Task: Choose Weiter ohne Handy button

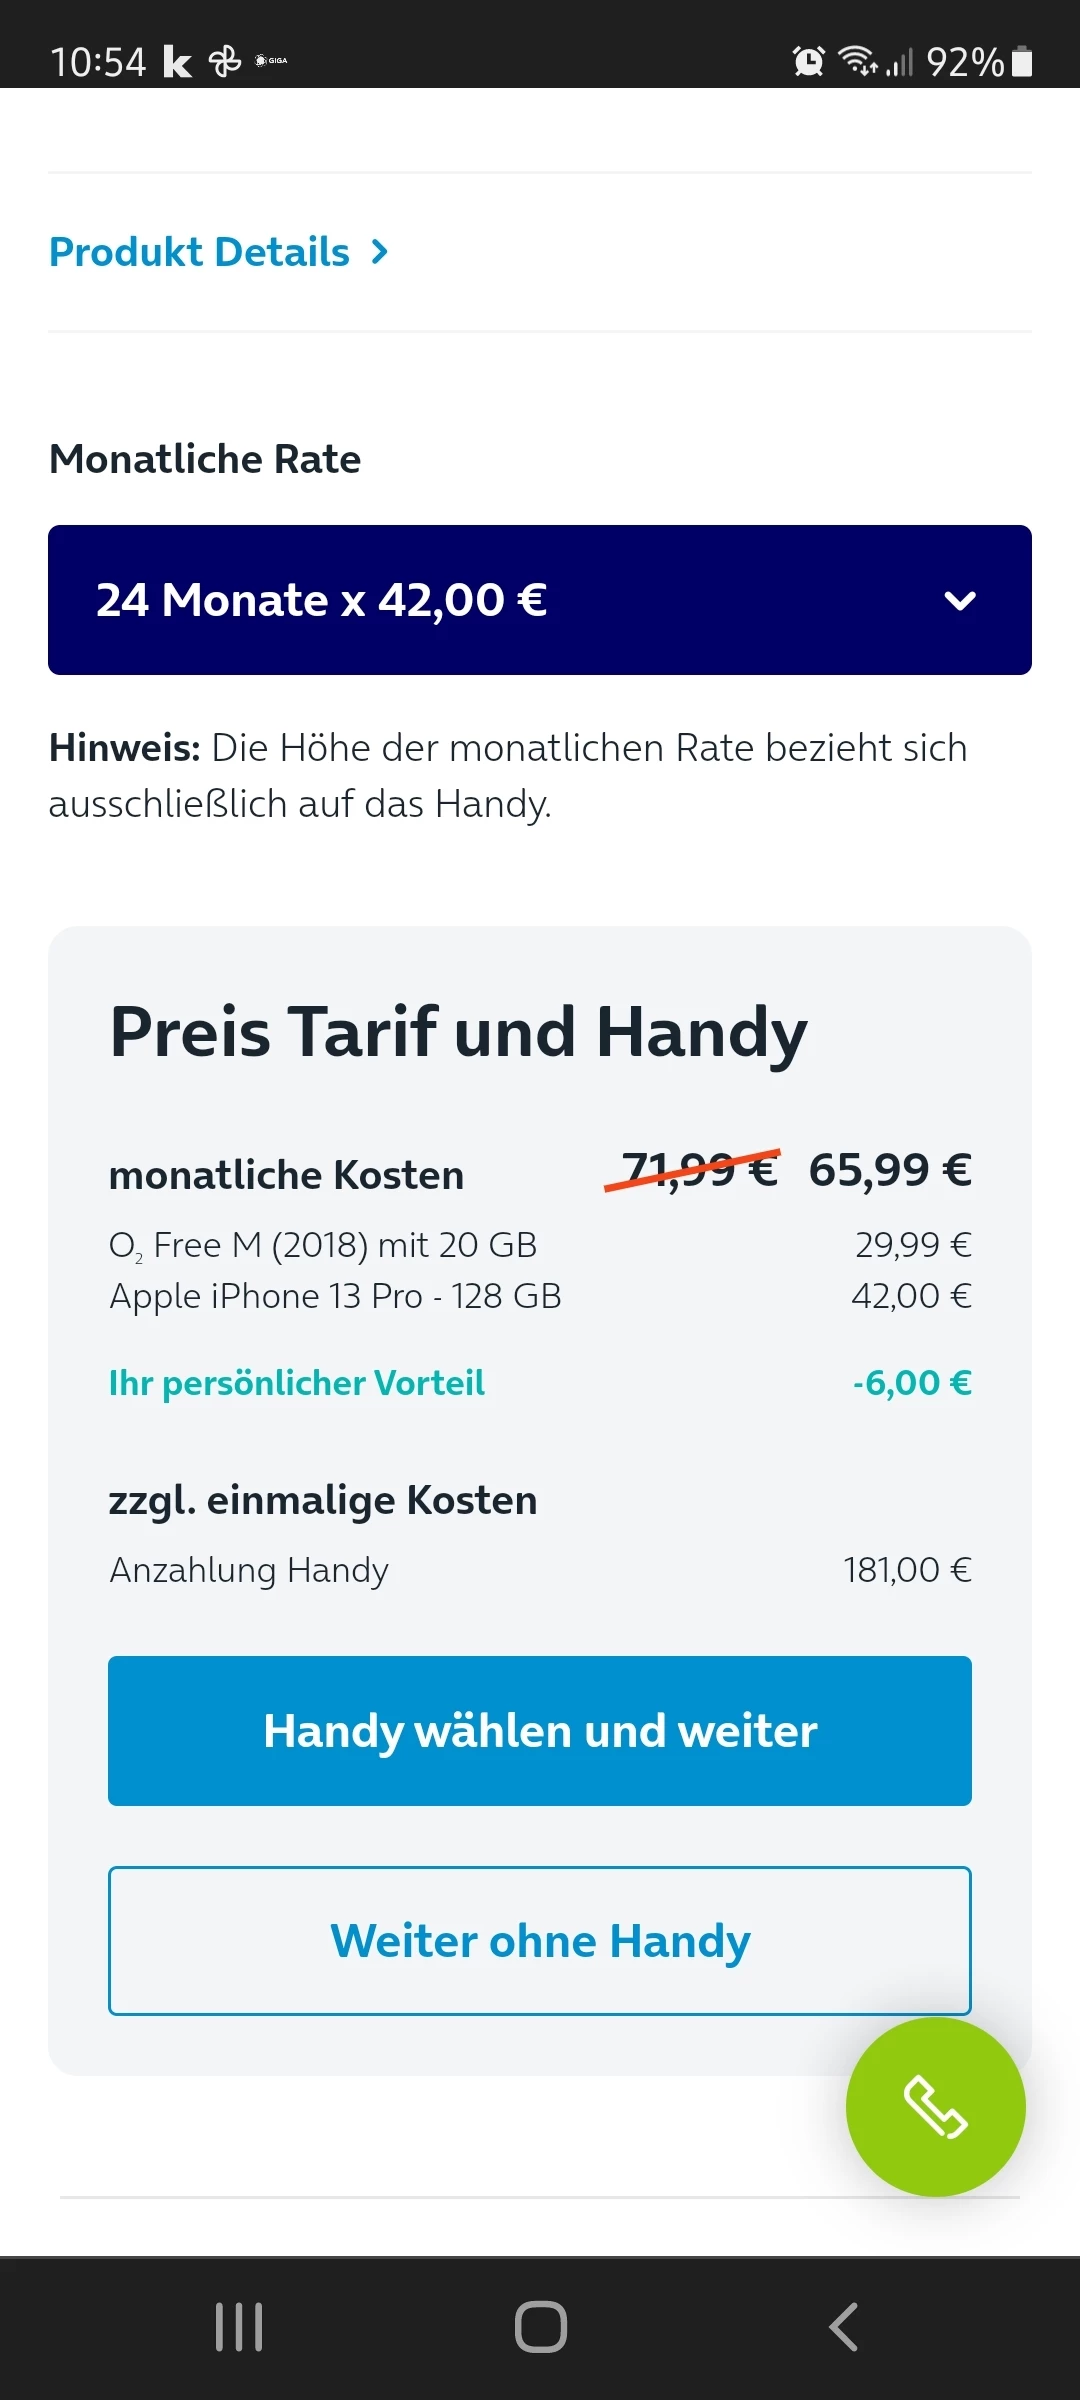Action: click(x=540, y=1941)
